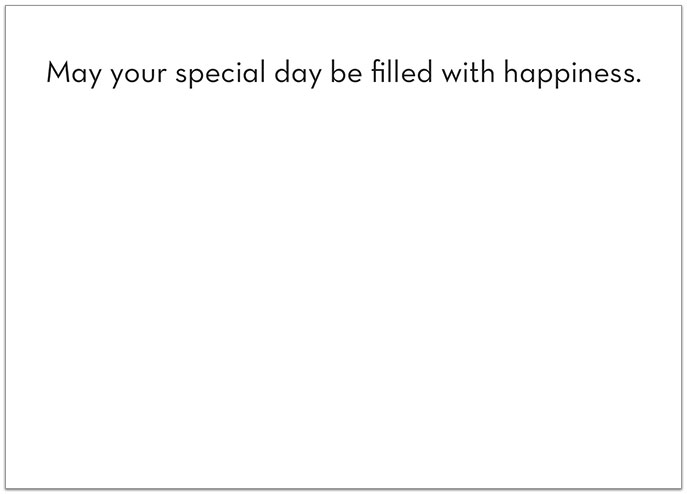Click the word "with" in the sentence
The height and width of the screenshot is (494, 687).
tap(468, 71)
